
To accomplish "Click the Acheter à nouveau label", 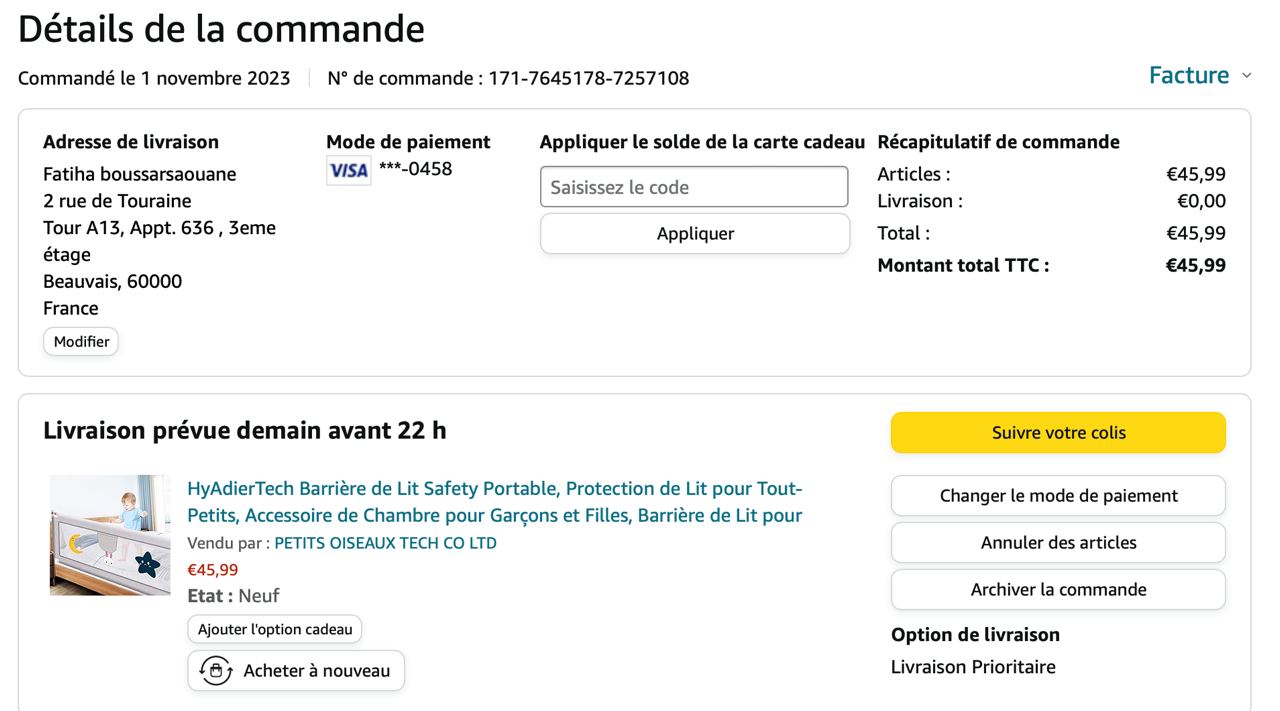I will pyautogui.click(x=316, y=671).
